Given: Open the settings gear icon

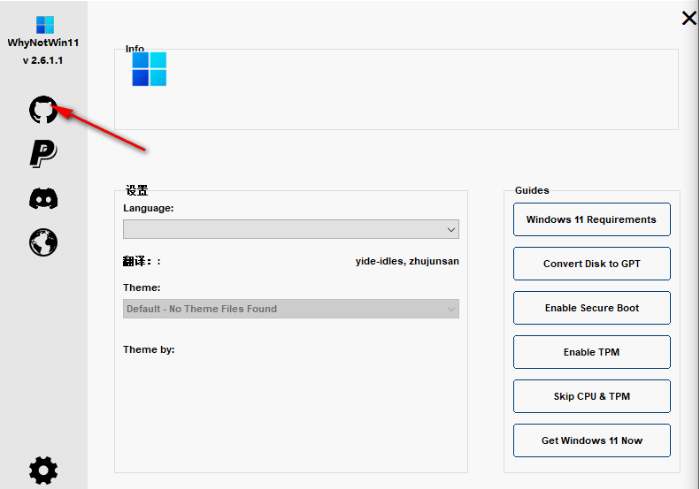Looking at the screenshot, I should (x=43, y=469).
